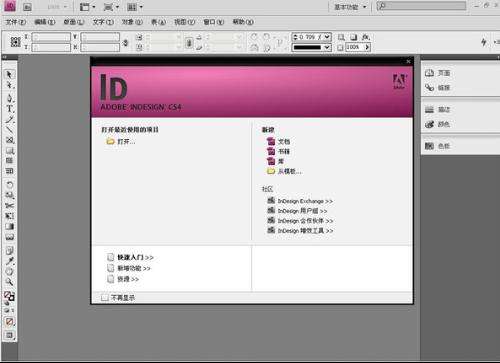Click the Apply None swatch button

[9, 322]
